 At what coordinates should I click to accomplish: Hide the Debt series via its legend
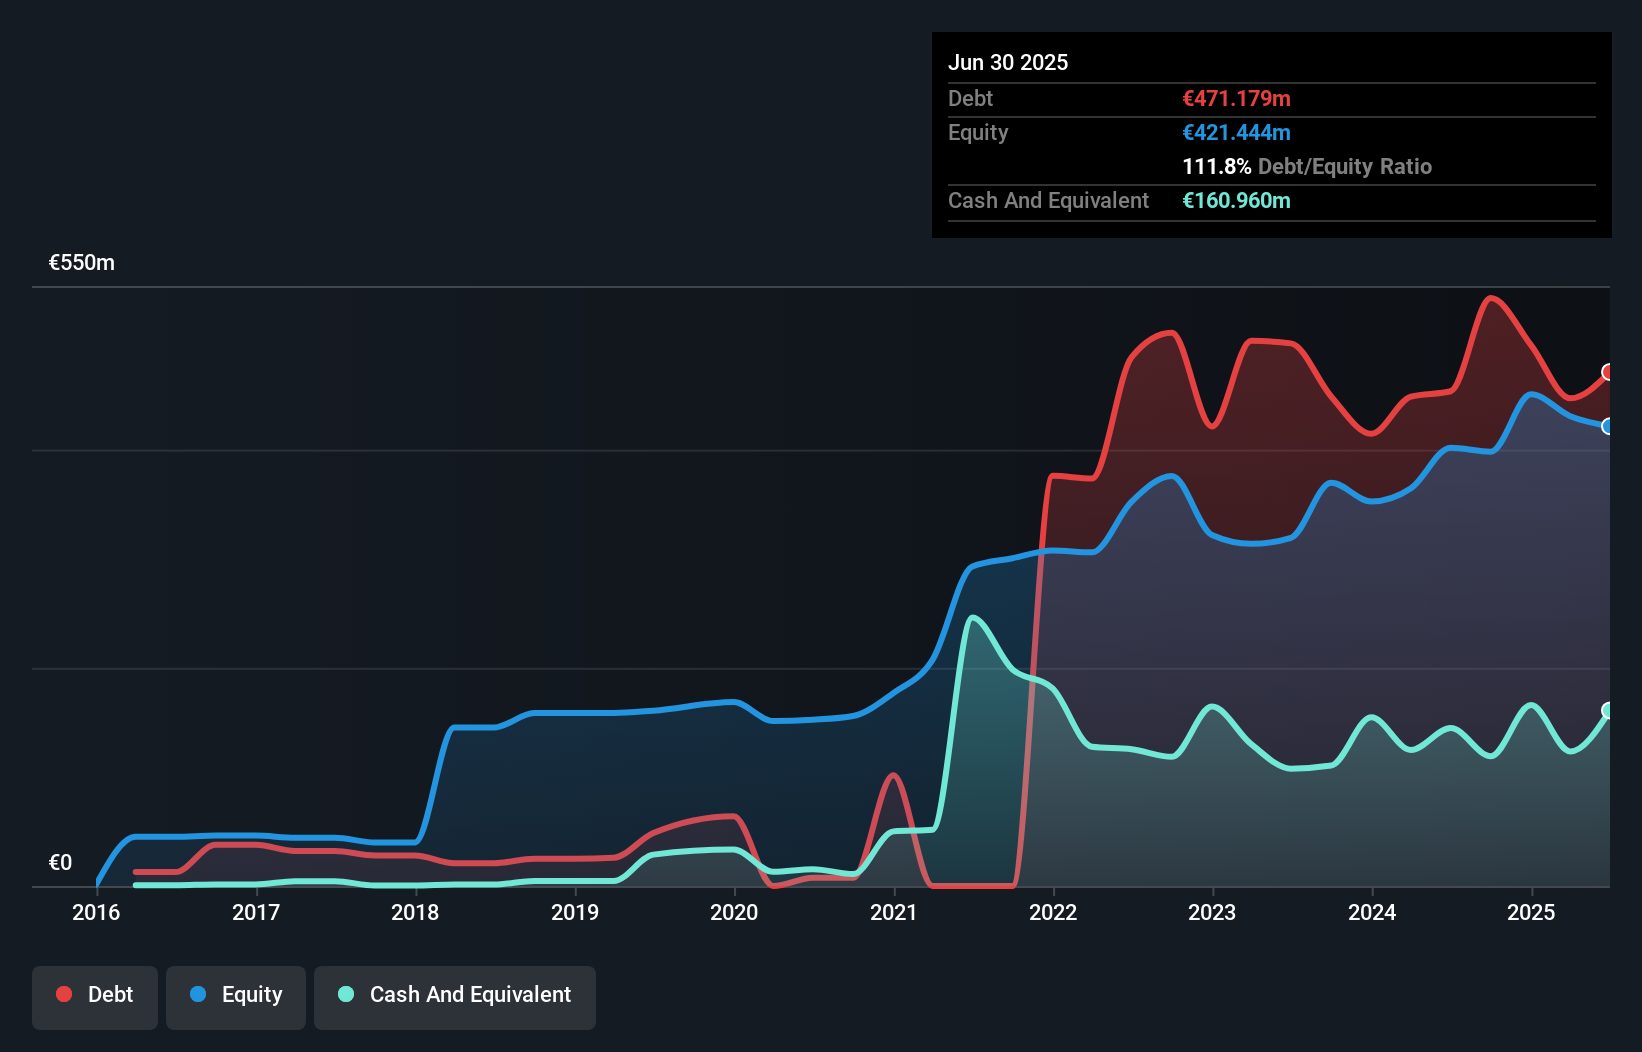coord(95,995)
